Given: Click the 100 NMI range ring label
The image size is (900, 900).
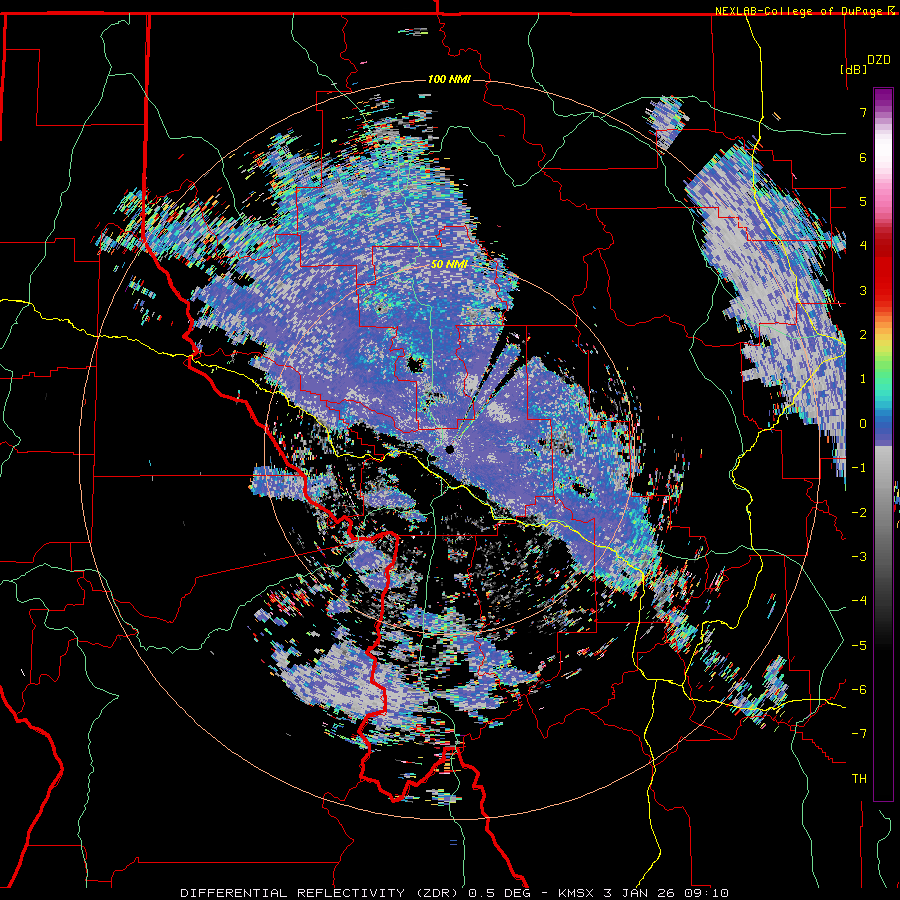Looking at the screenshot, I should [449, 79].
